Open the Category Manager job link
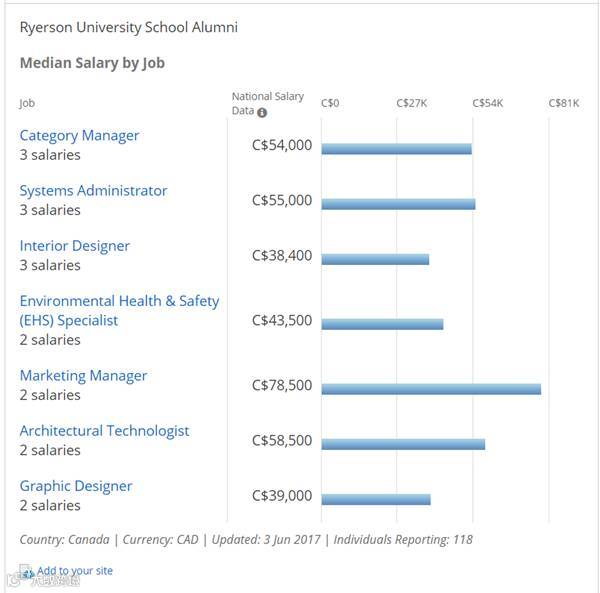600x593 pixels. coord(79,135)
